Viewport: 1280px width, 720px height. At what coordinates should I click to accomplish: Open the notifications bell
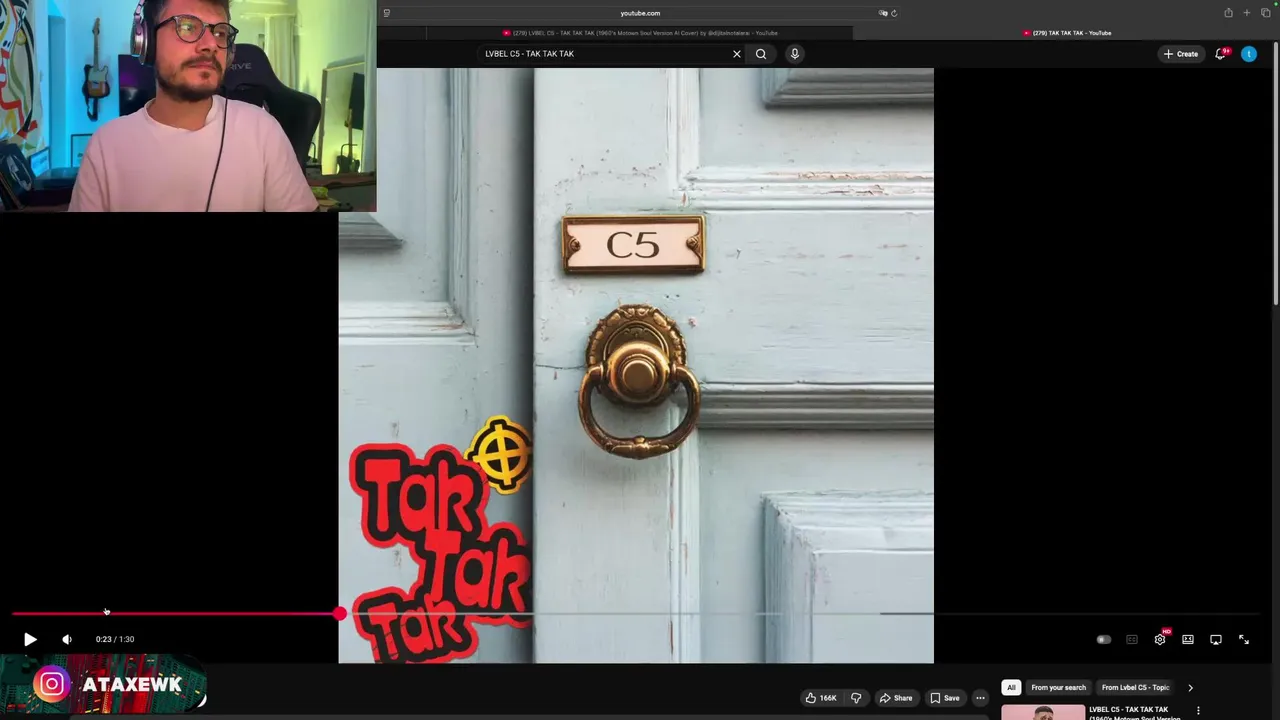[1220, 54]
